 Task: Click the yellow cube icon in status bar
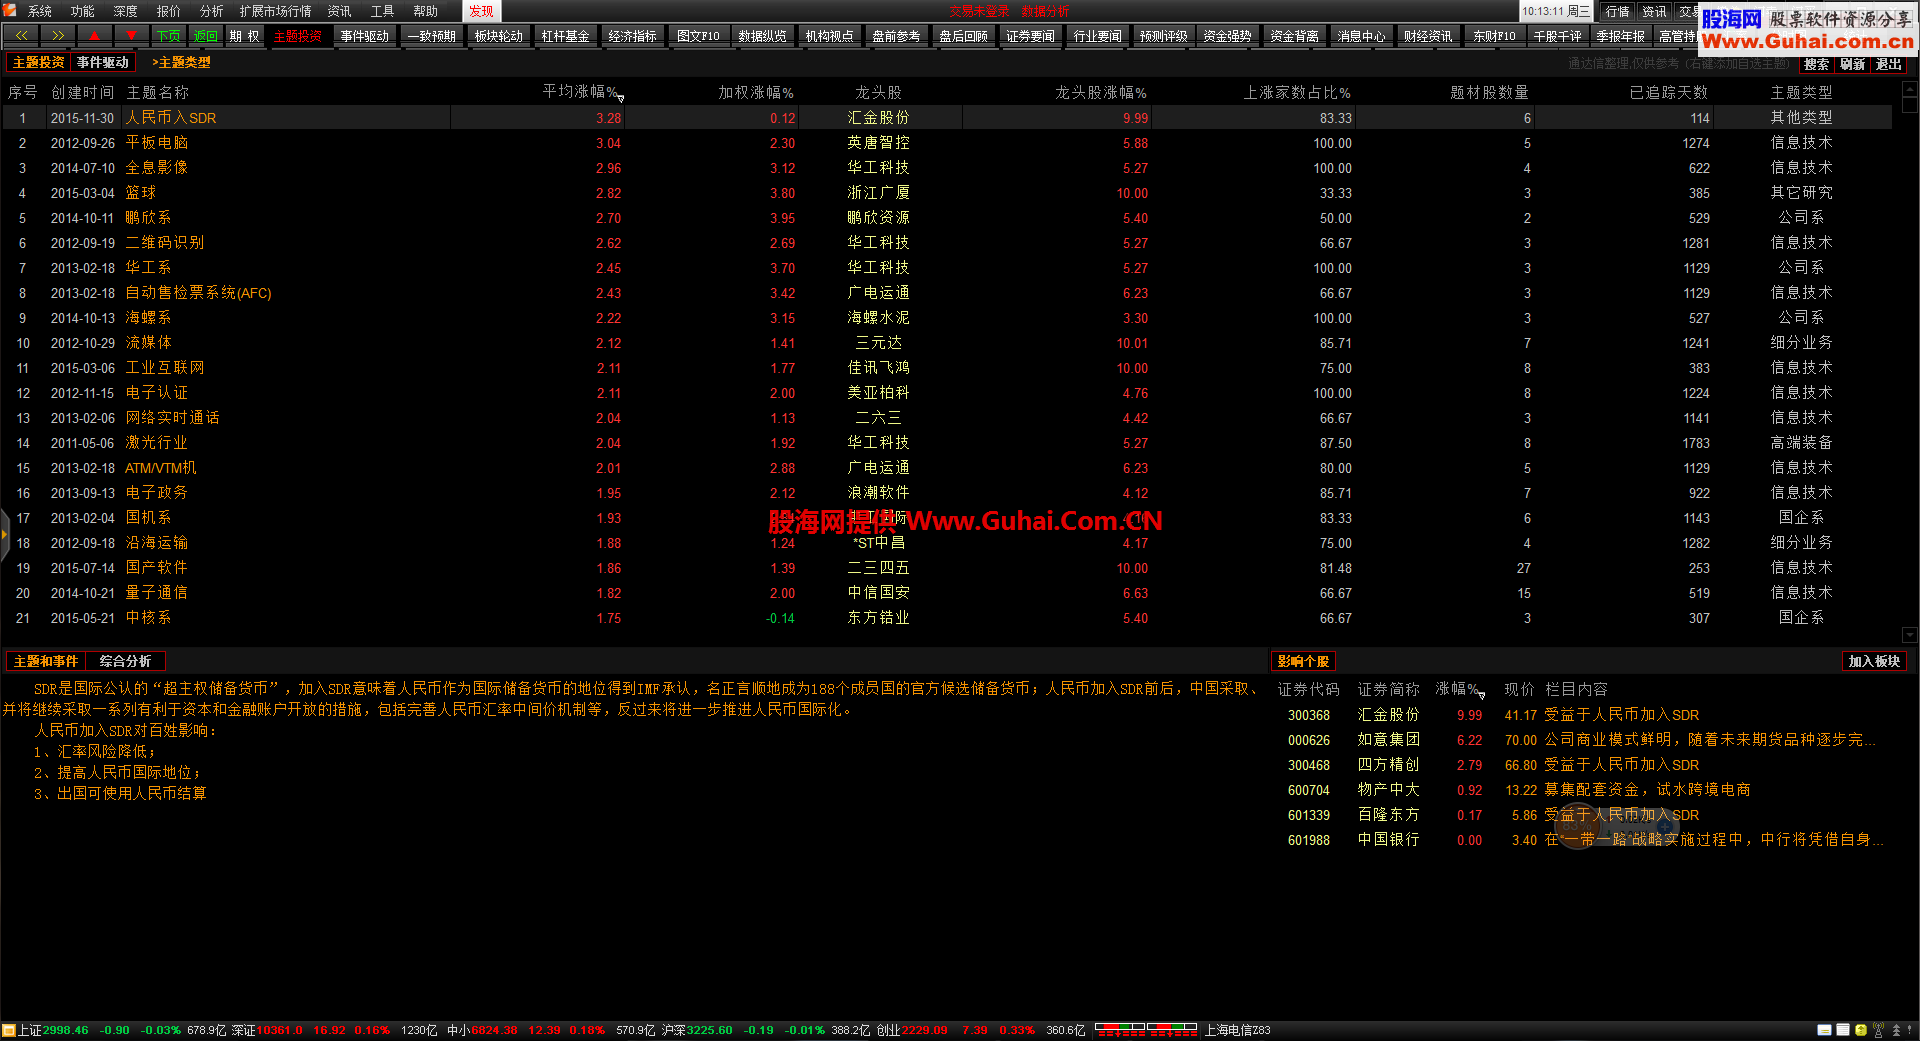[x=1860, y=1030]
